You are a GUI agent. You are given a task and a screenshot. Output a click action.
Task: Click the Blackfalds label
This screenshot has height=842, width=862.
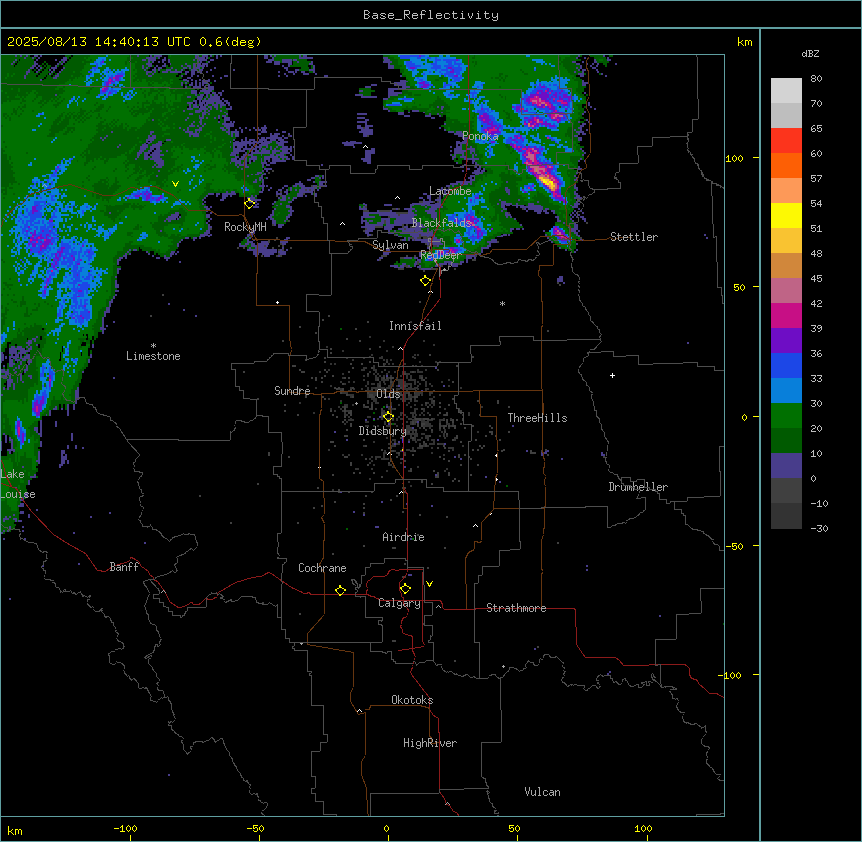pyautogui.click(x=442, y=223)
